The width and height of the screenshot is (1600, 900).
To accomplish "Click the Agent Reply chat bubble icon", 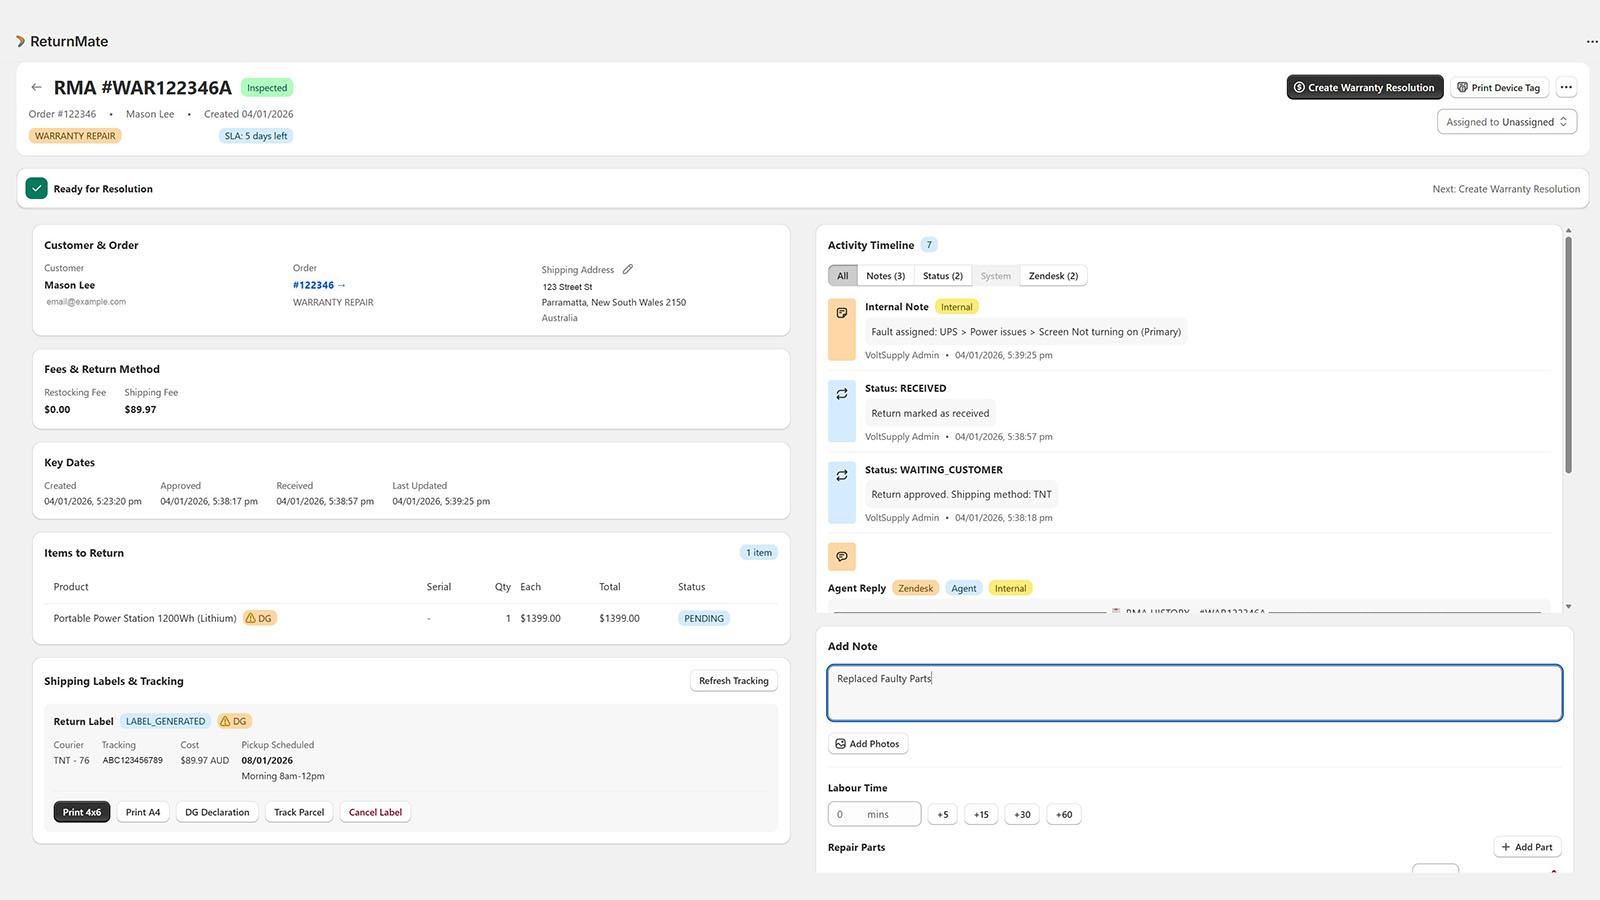I will [842, 556].
